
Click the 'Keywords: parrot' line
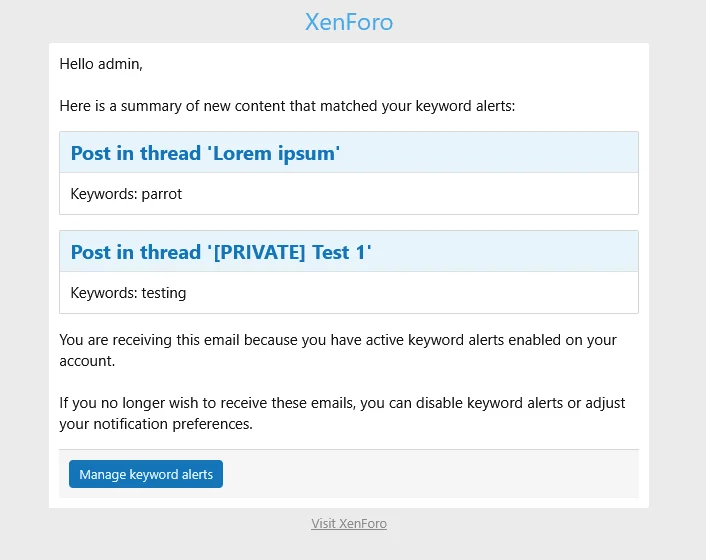(x=126, y=194)
